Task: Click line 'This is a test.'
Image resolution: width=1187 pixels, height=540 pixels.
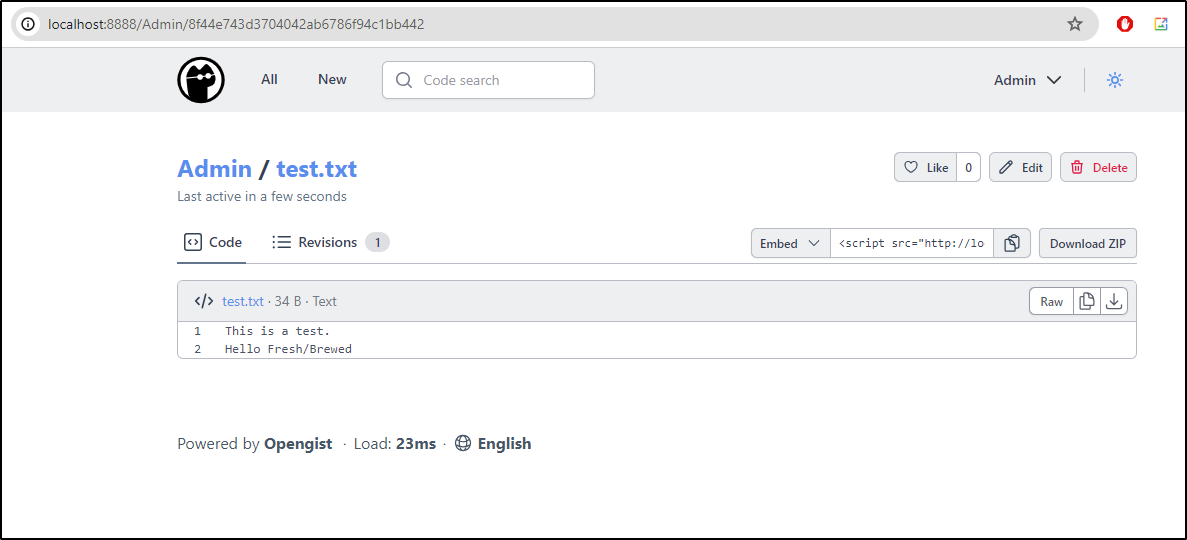Action: point(278,331)
